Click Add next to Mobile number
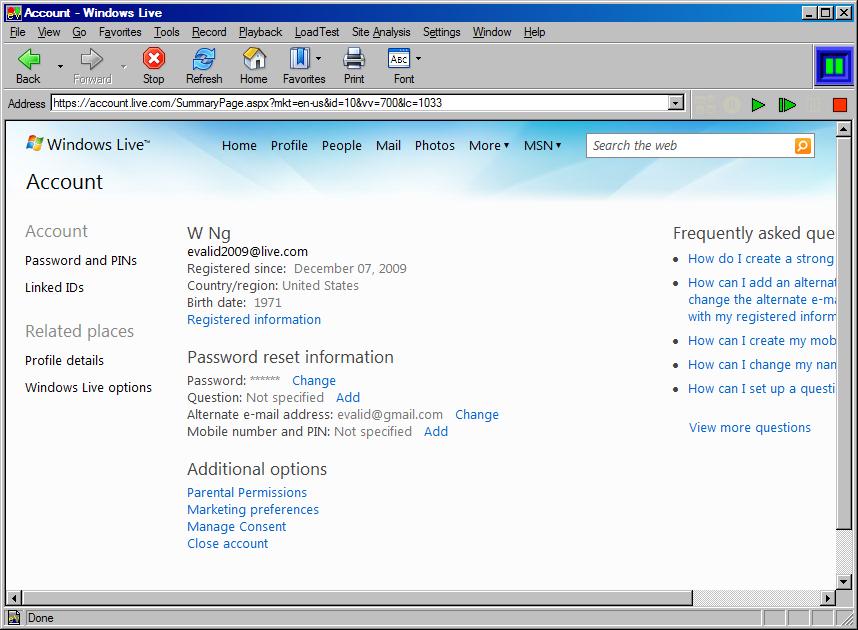Screen dimensions: 858x630 [436, 432]
